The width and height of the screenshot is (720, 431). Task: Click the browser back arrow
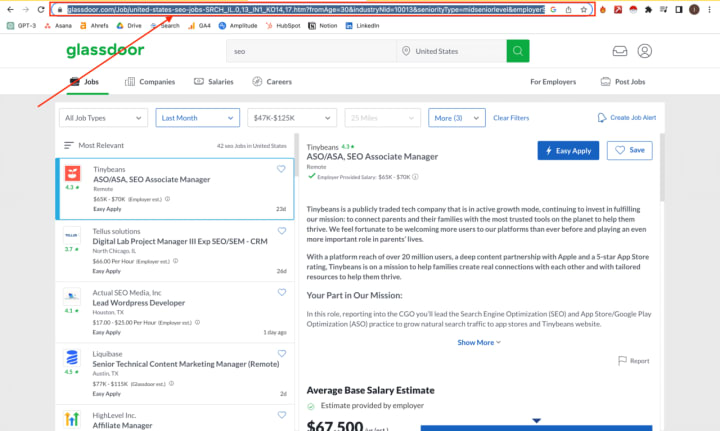(10, 9)
